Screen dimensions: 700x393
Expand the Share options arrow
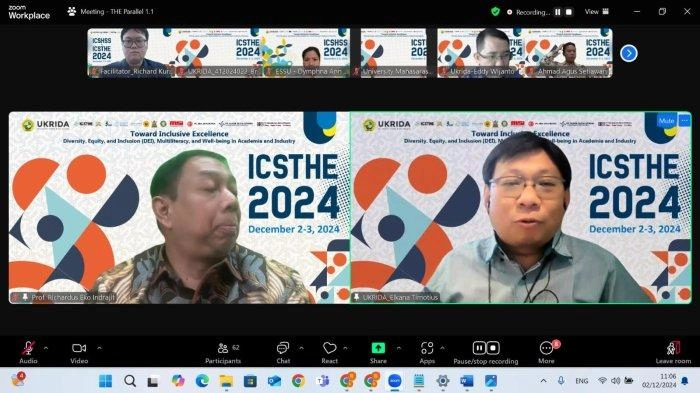[x=399, y=348]
